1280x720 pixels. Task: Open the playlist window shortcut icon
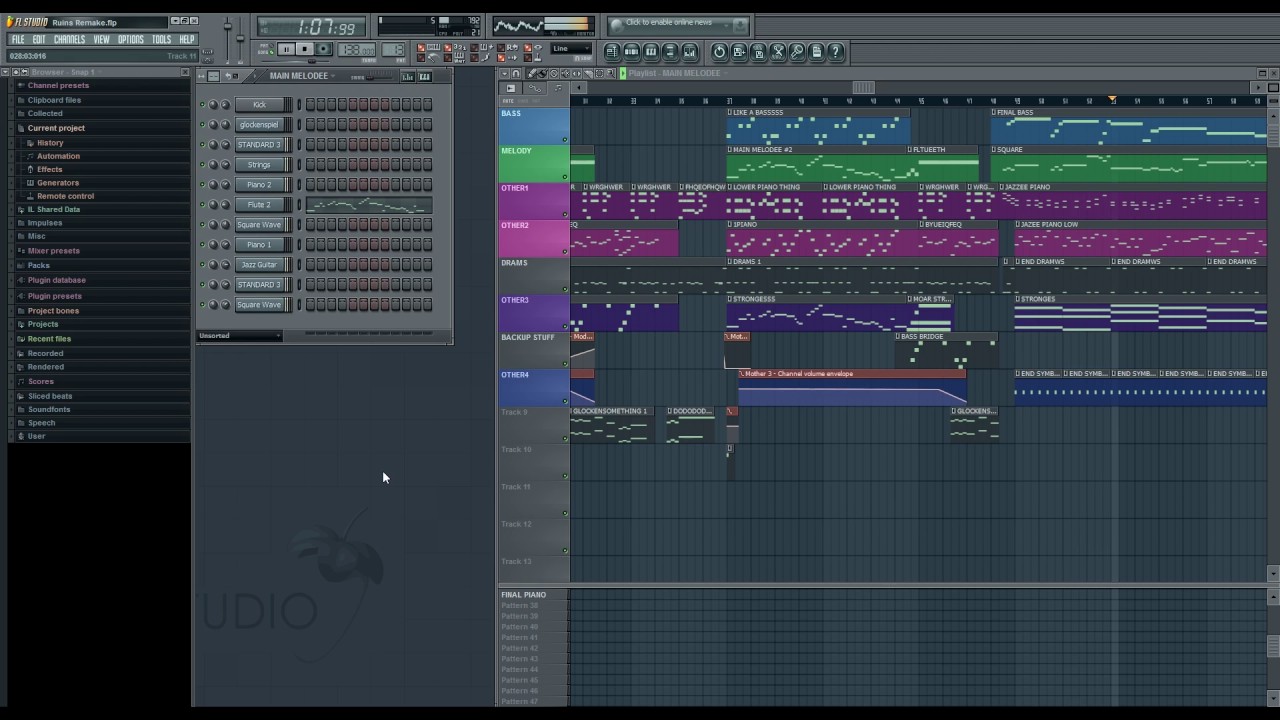pos(613,52)
